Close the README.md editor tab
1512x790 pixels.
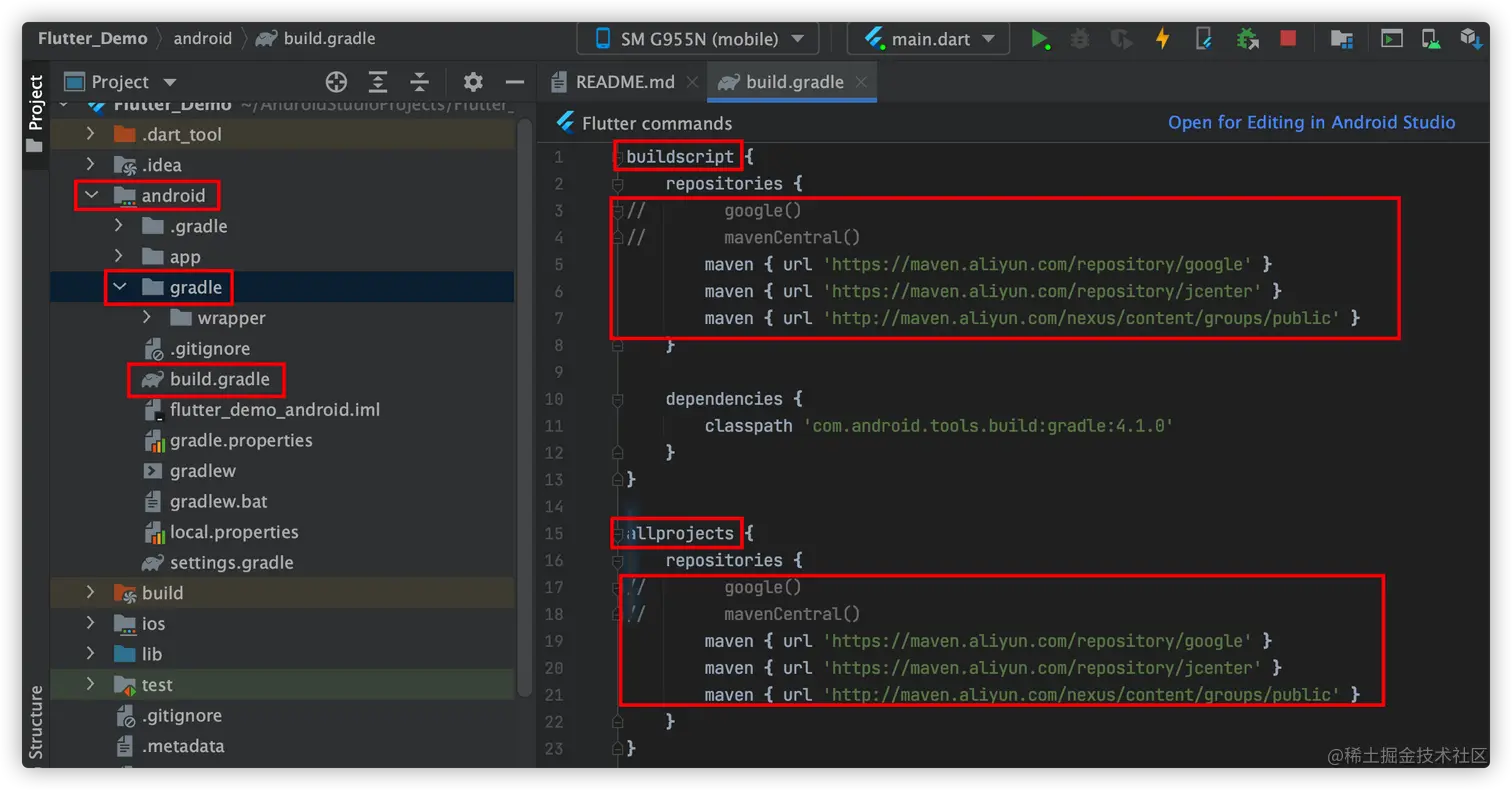click(692, 82)
